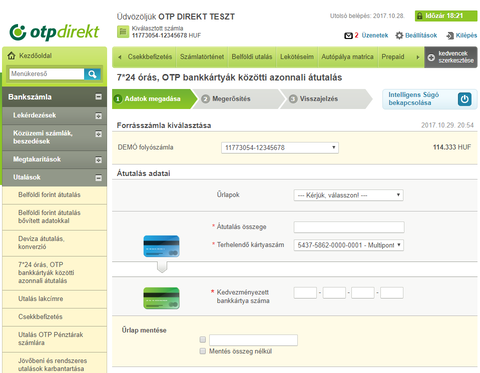The image size is (480, 373).
Task: Focus the Űrlap mentése name field
Action: click(253, 340)
